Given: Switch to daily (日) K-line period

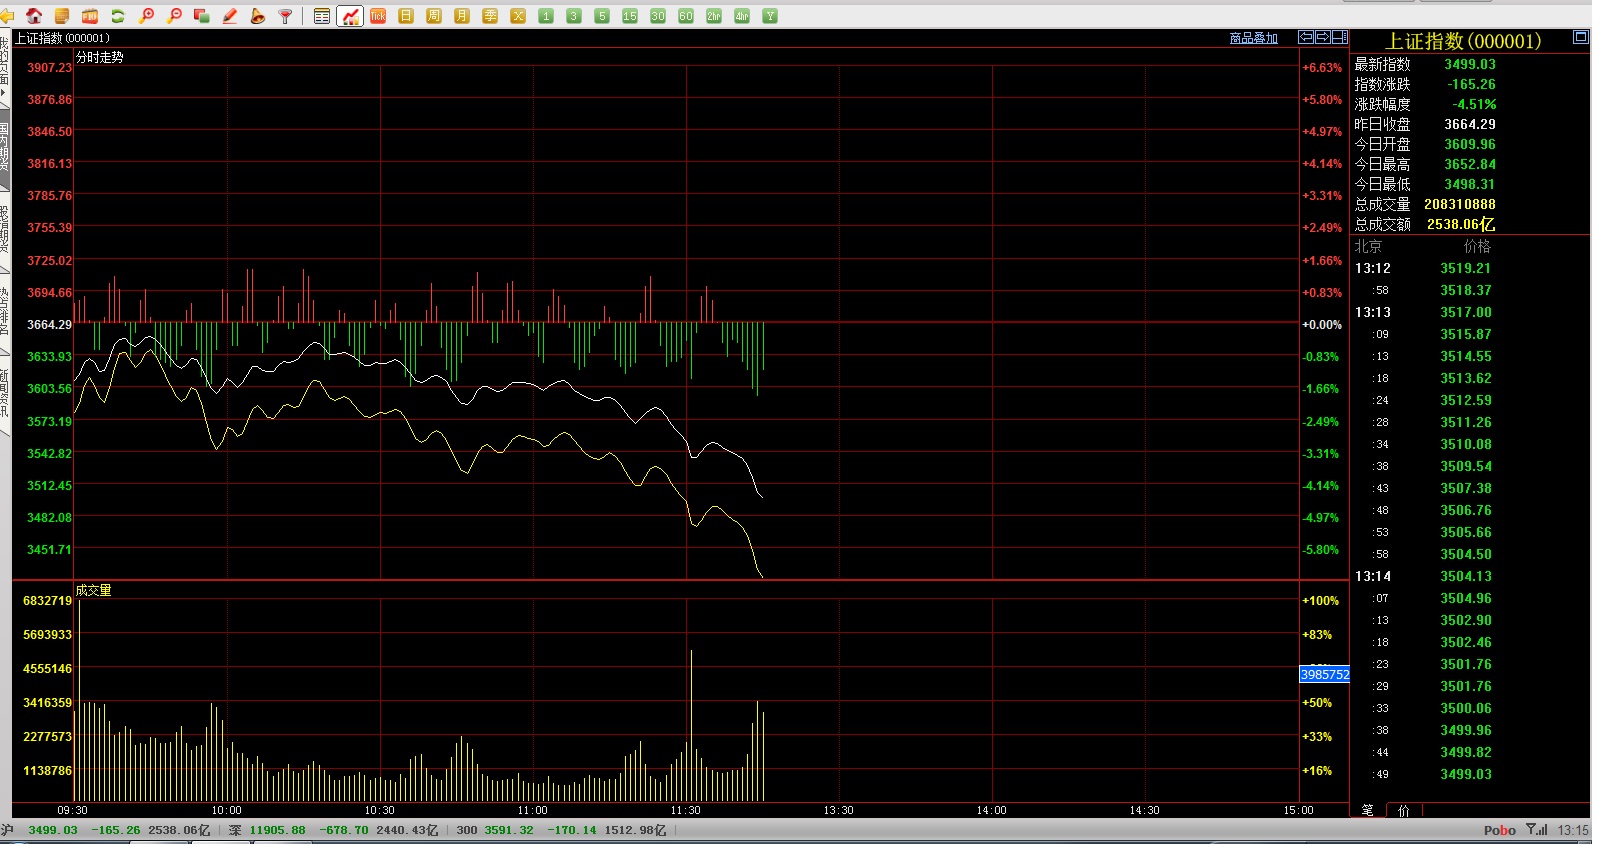Looking at the screenshot, I should point(406,16).
